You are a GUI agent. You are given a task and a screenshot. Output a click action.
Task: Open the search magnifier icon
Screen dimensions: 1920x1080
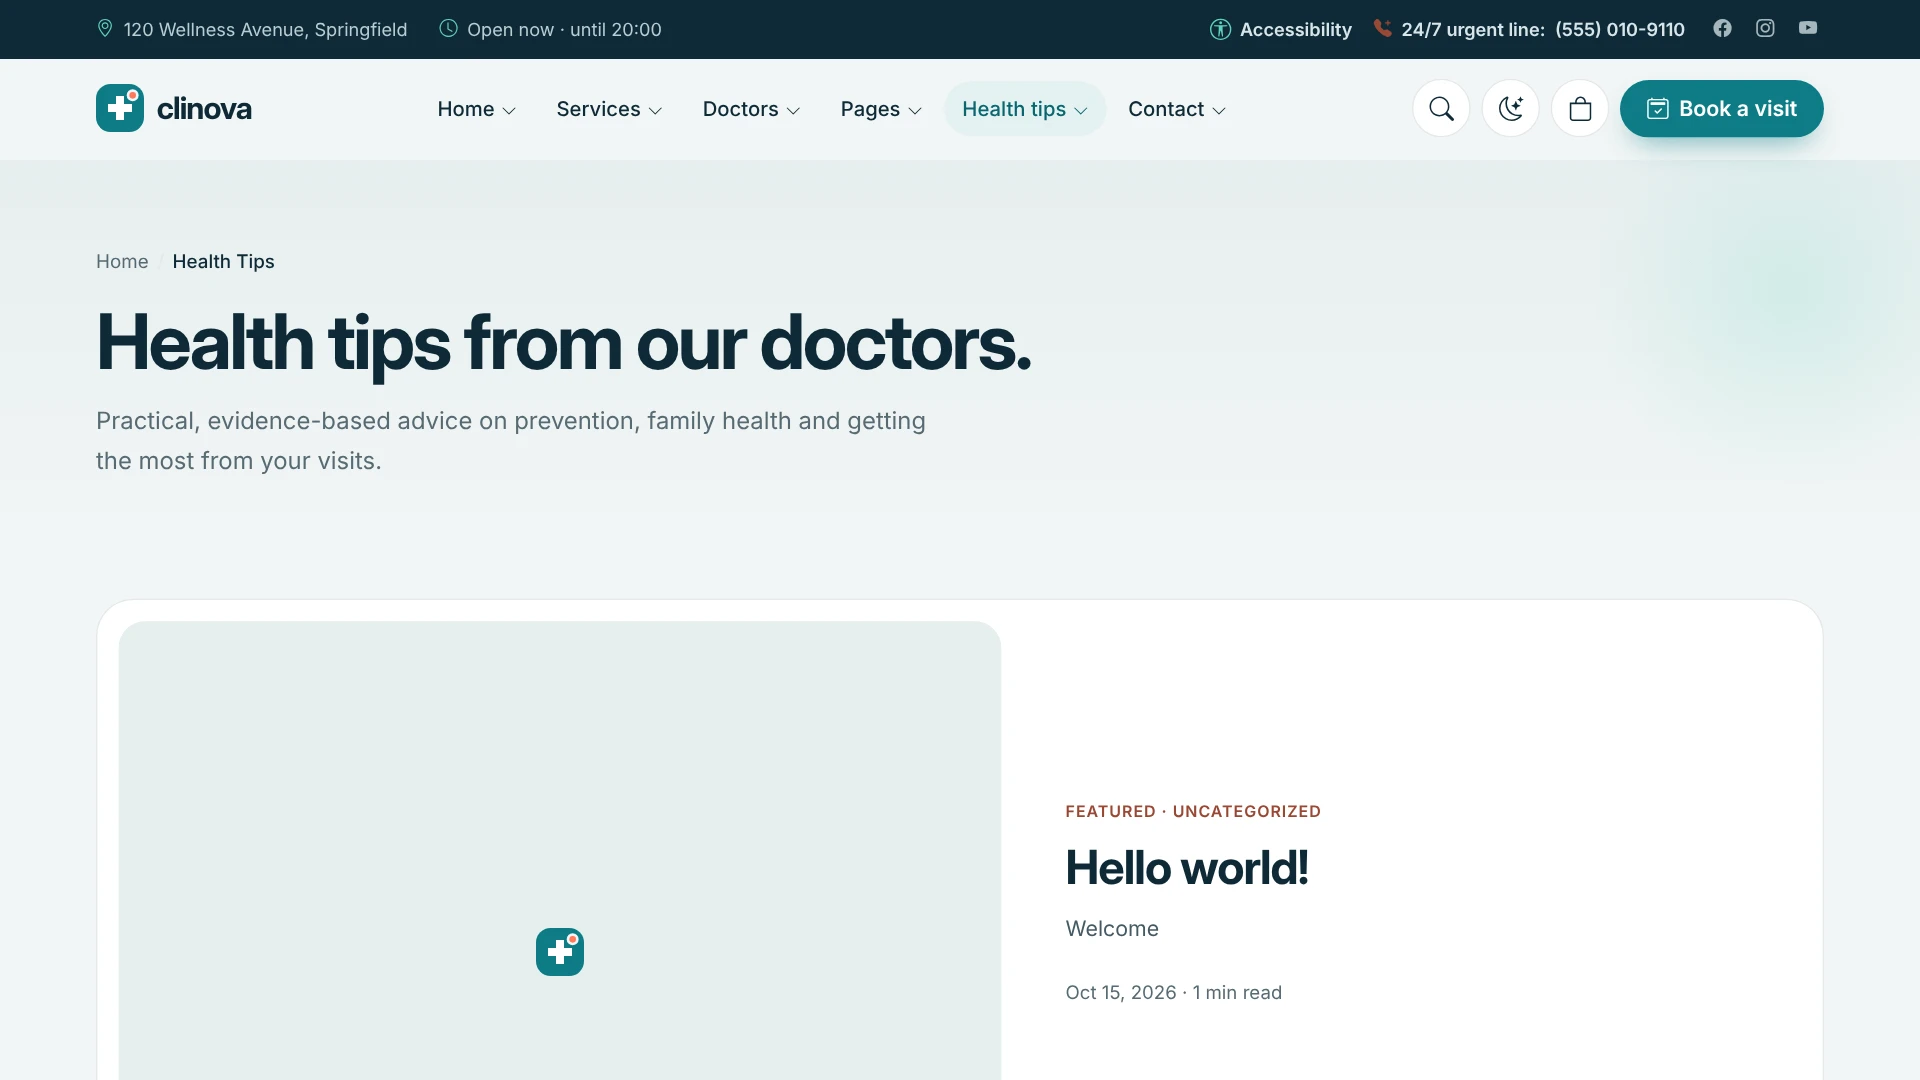click(x=1441, y=108)
